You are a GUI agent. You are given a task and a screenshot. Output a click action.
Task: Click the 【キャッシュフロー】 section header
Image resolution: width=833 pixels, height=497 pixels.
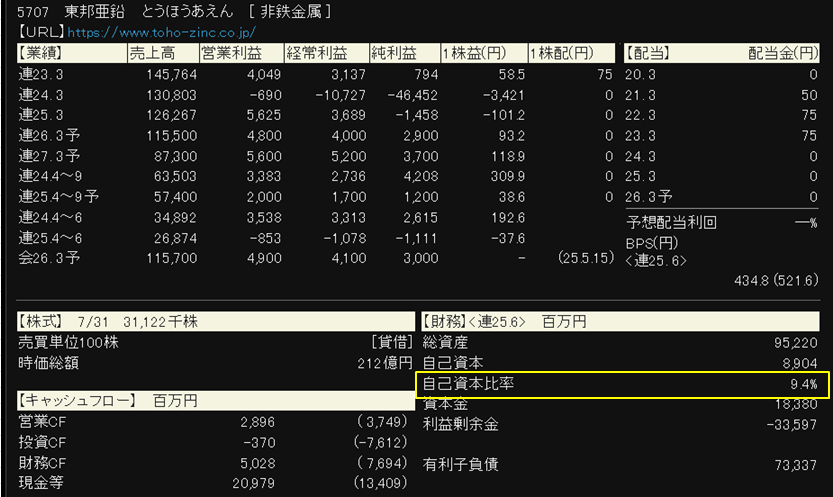point(76,401)
